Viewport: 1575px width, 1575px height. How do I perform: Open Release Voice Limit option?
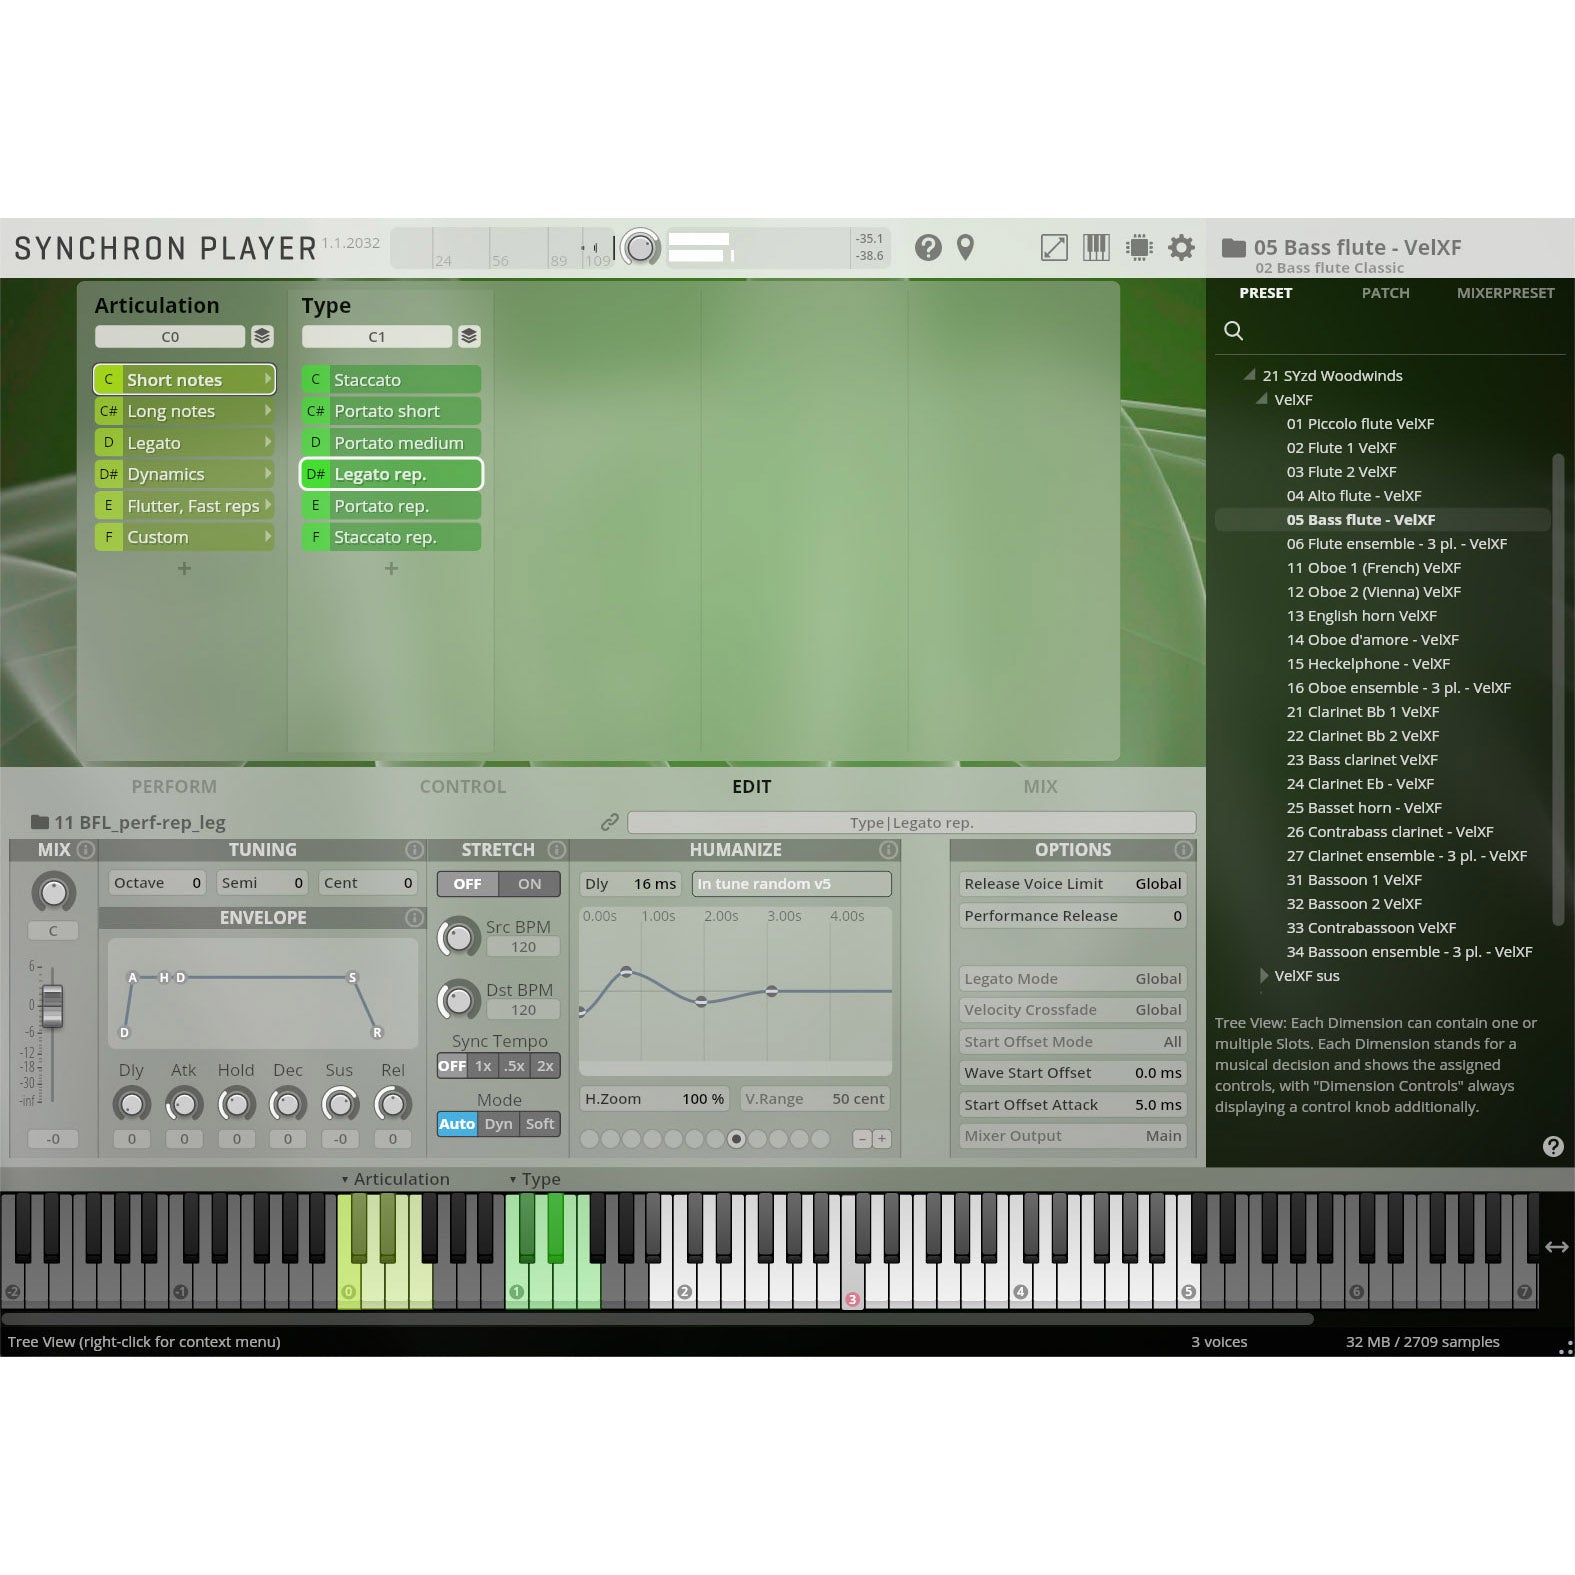(1072, 884)
